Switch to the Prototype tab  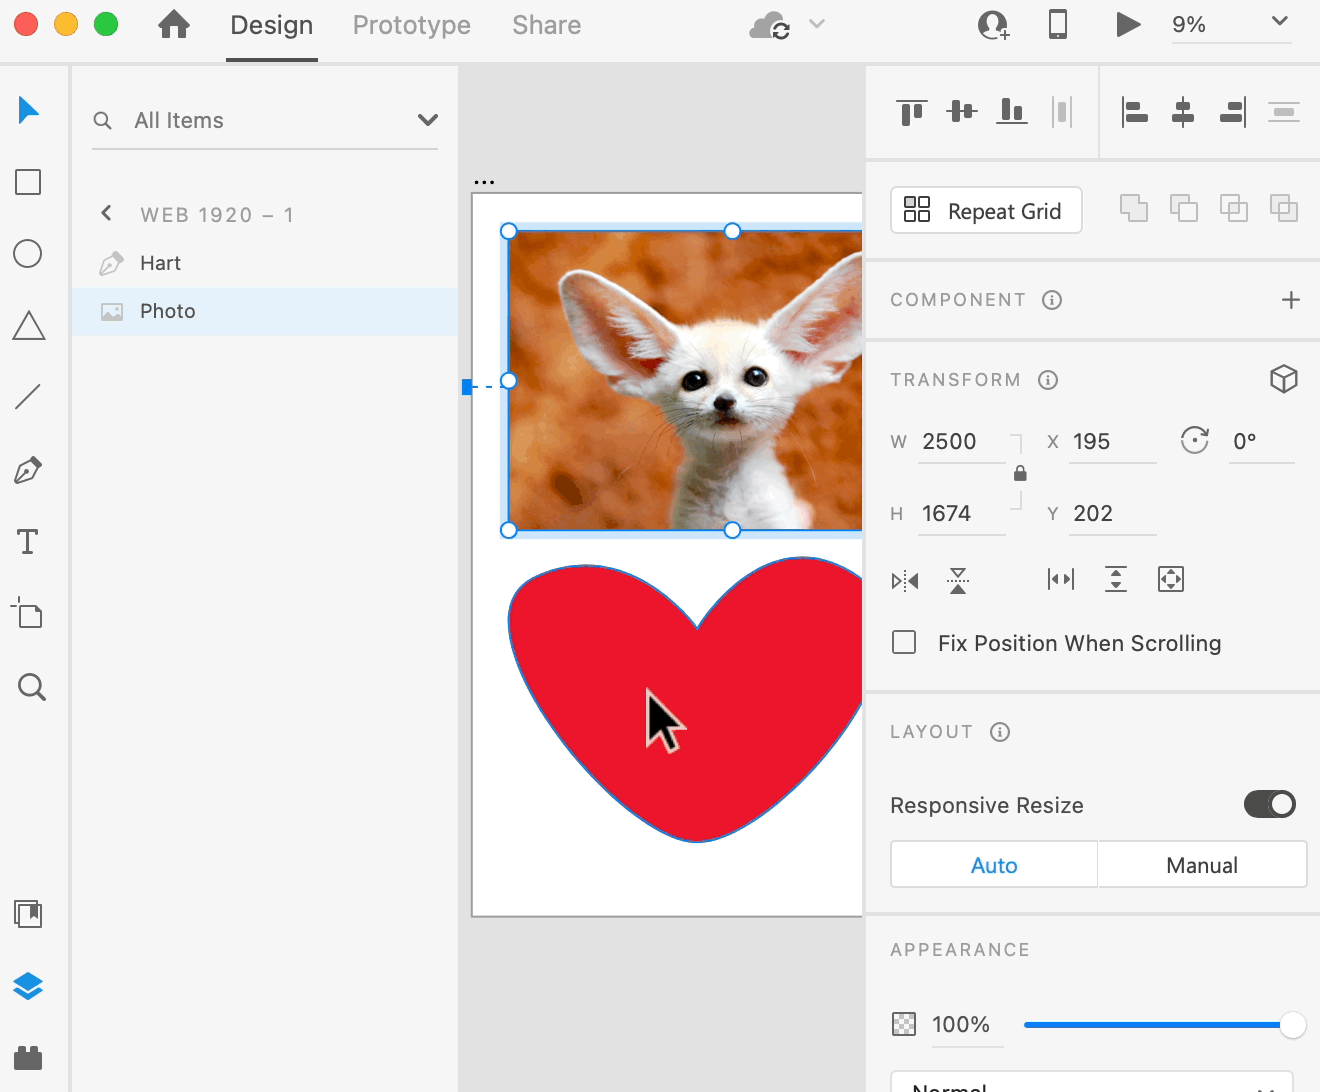tap(412, 25)
